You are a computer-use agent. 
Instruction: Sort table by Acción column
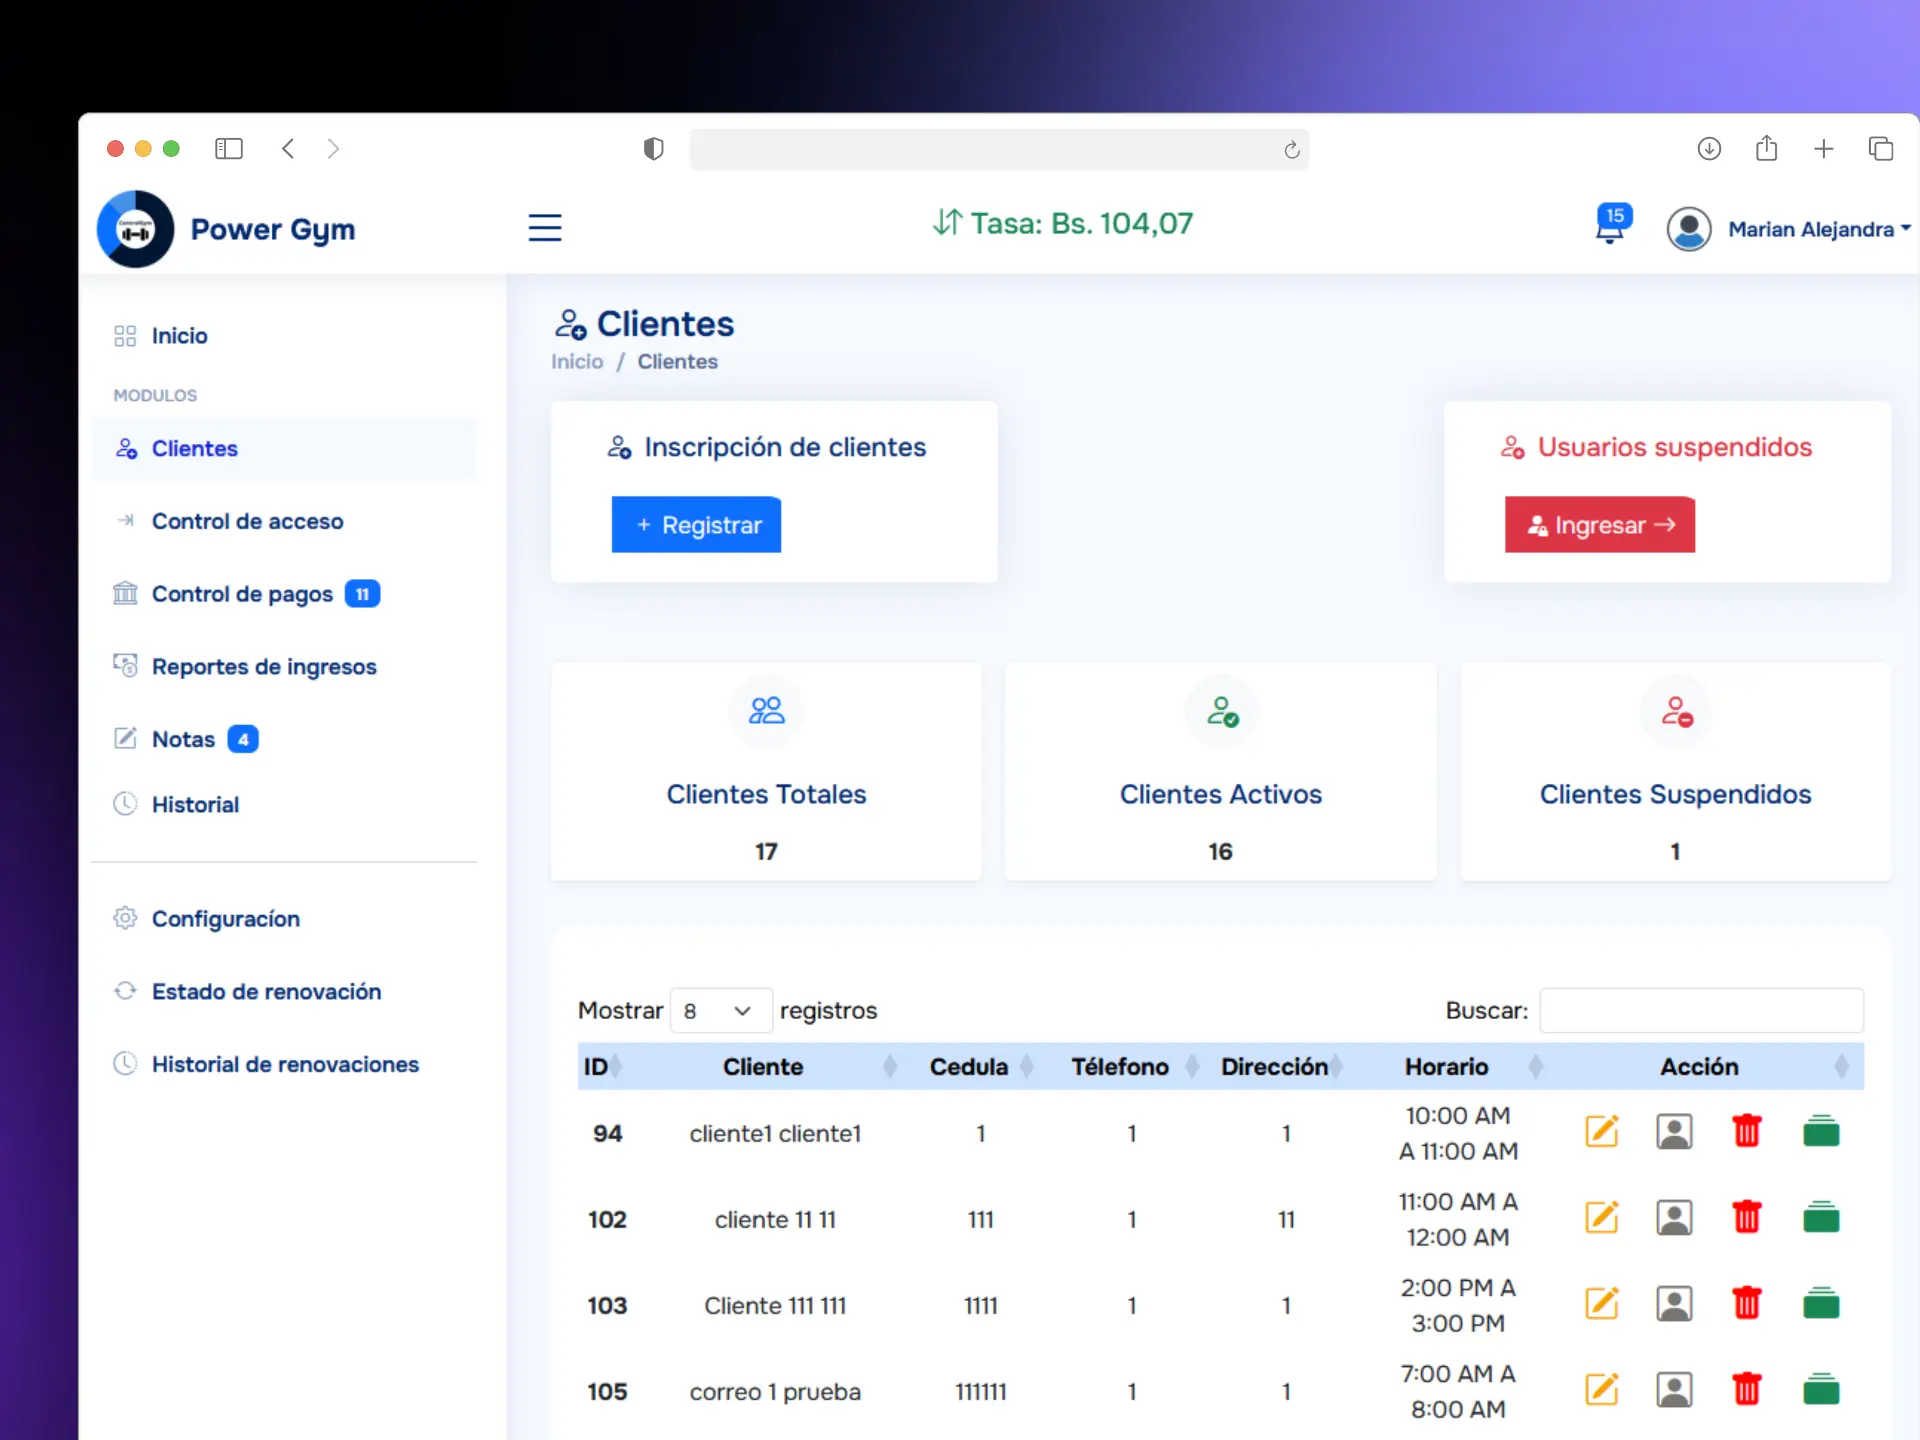pyautogui.click(x=1700, y=1067)
